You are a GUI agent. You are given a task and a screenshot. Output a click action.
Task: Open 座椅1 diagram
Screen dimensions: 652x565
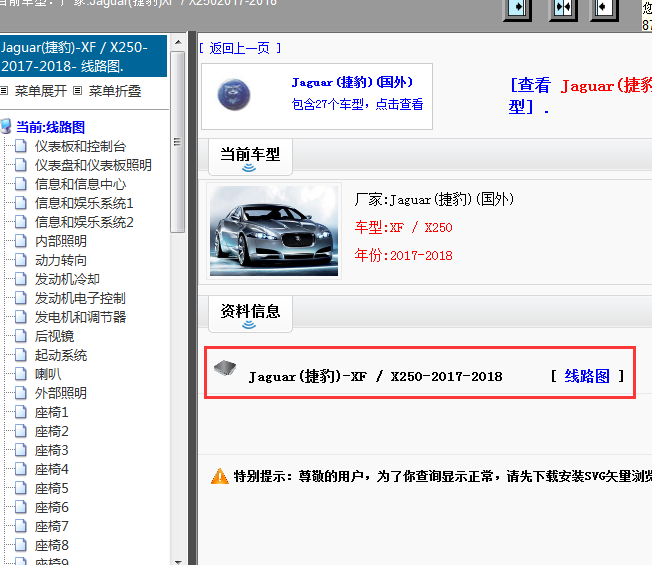52,412
